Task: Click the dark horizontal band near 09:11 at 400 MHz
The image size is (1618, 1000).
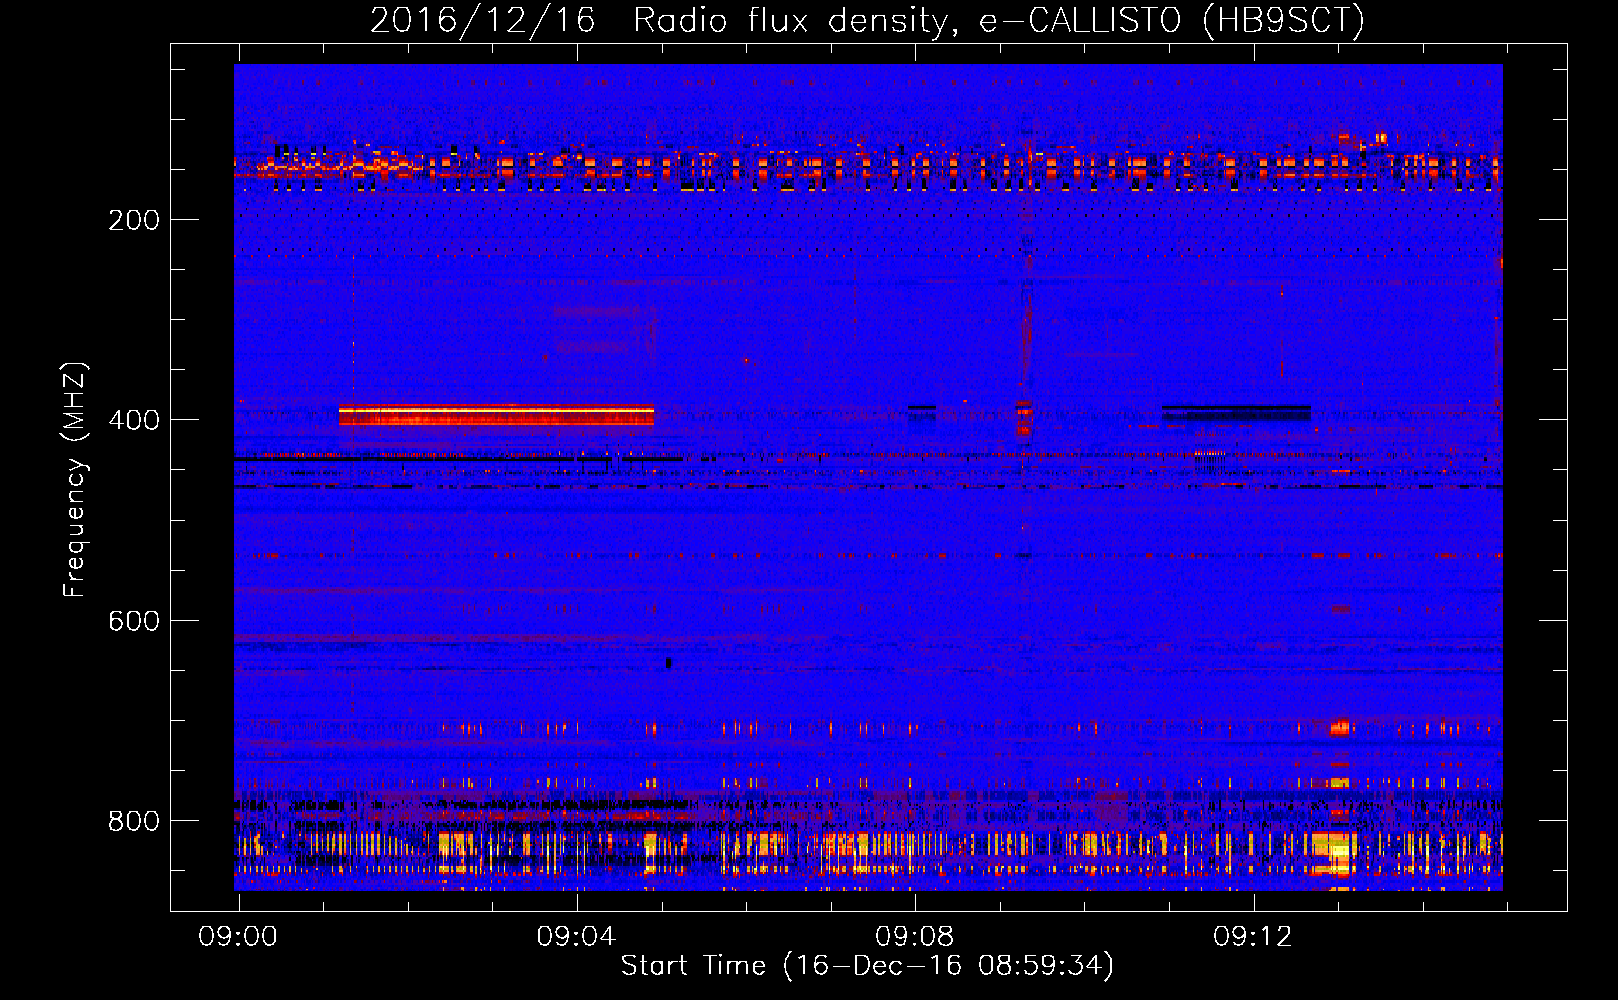Action: tap(1236, 412)
